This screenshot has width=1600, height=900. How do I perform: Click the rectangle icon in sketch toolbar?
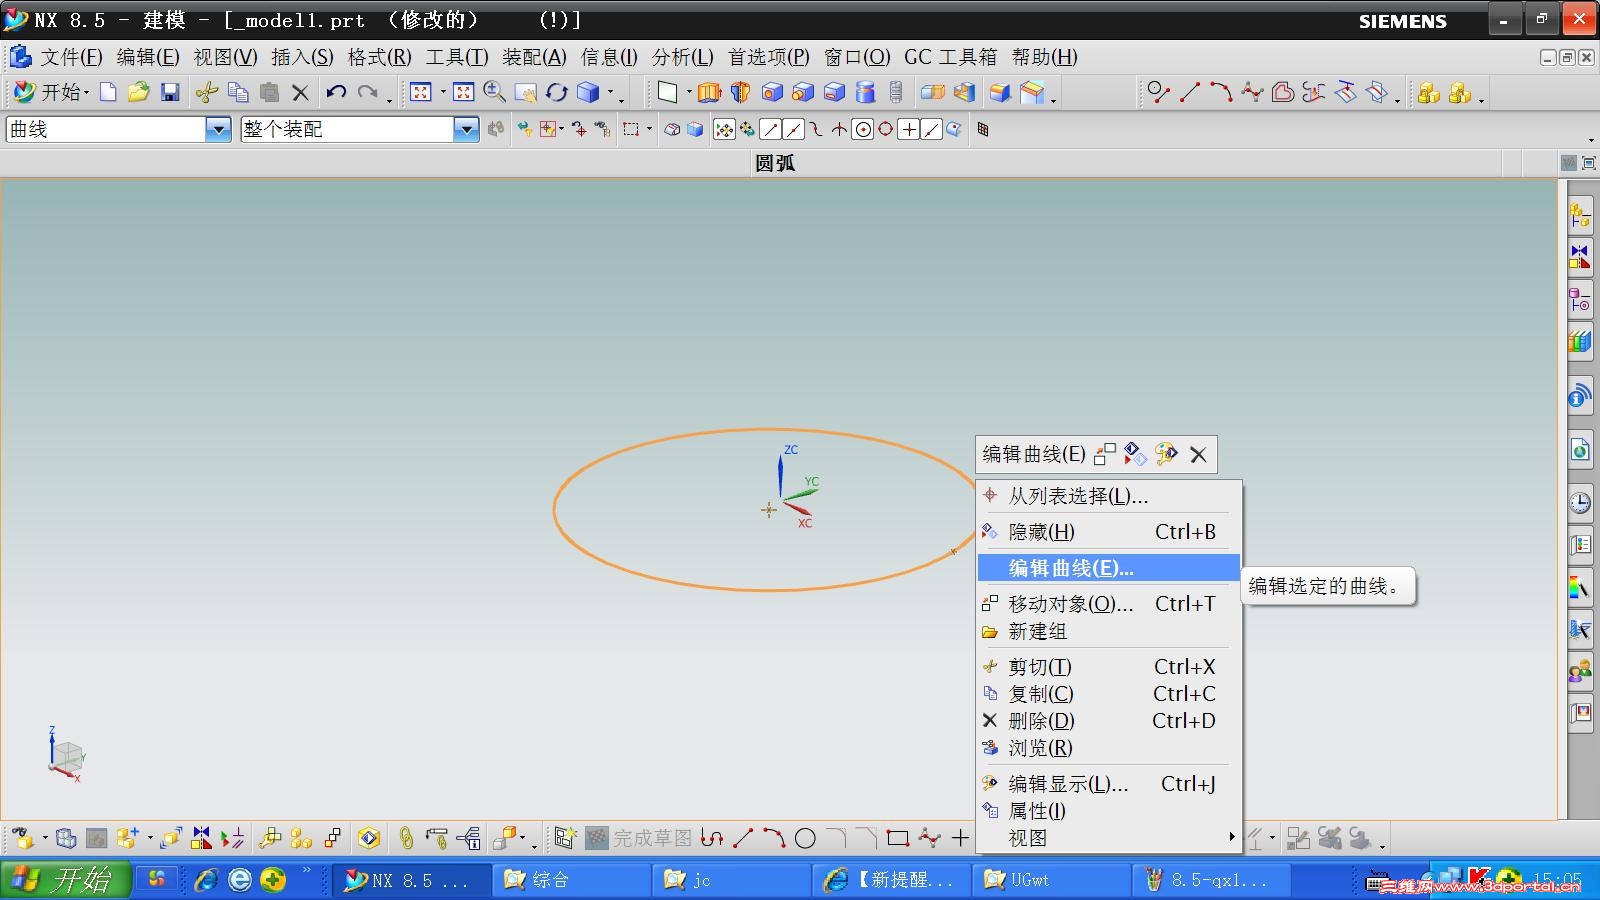tap(898, 838)
